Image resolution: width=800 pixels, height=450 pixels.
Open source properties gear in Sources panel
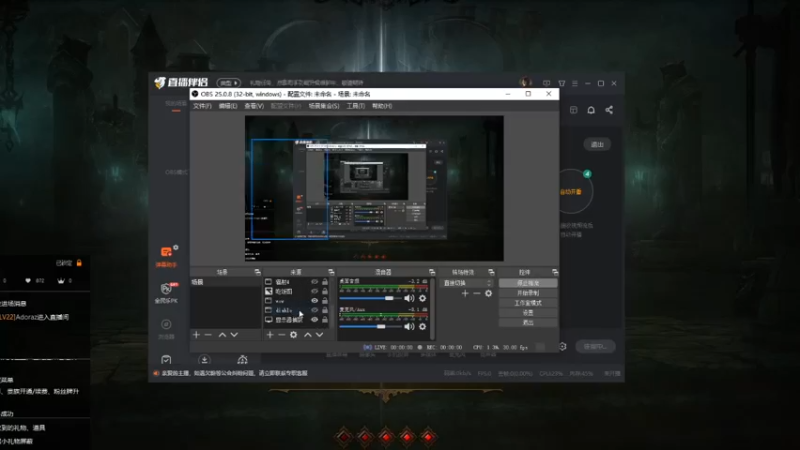[x=293, y=335]
